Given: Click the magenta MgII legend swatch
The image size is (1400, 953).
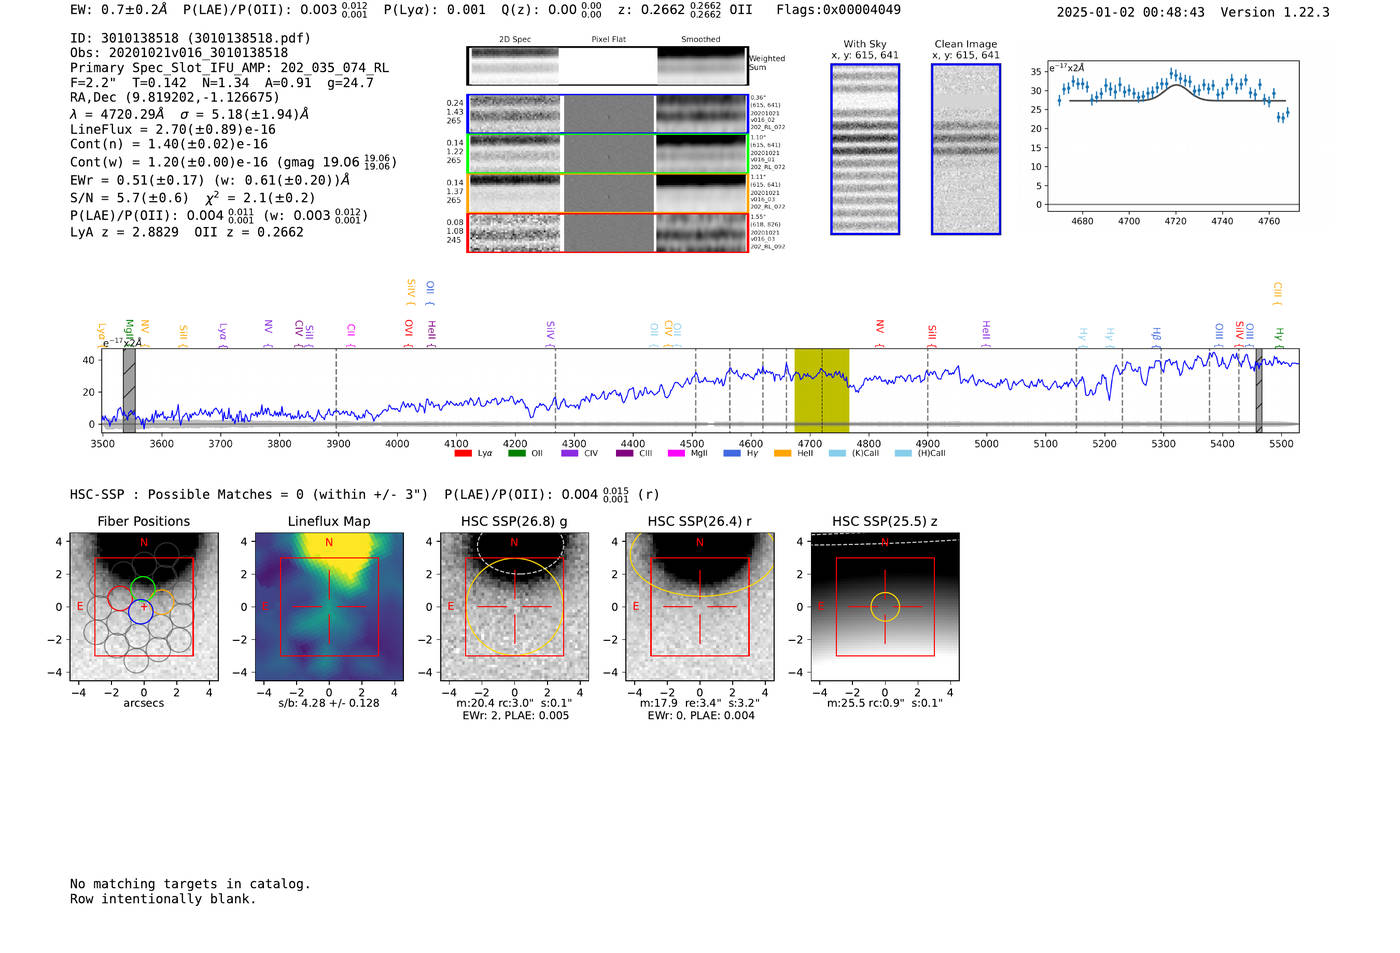Looking at the screenshot, I should click(677, 454).
